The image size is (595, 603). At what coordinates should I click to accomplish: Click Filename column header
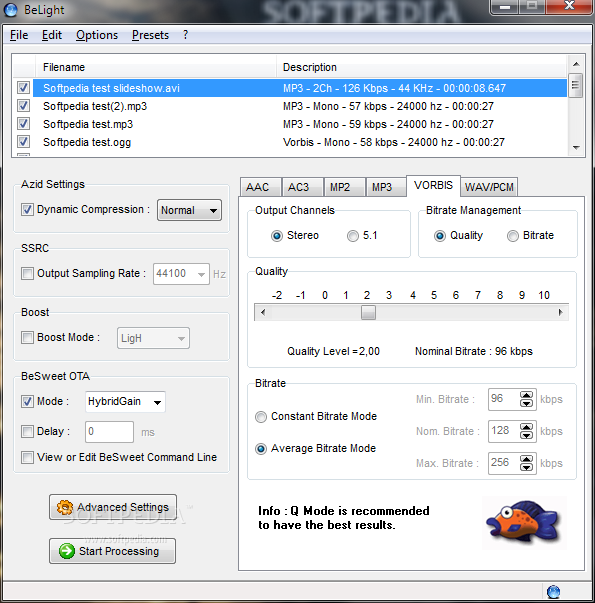pyautogui.click(x=156, y=67)
